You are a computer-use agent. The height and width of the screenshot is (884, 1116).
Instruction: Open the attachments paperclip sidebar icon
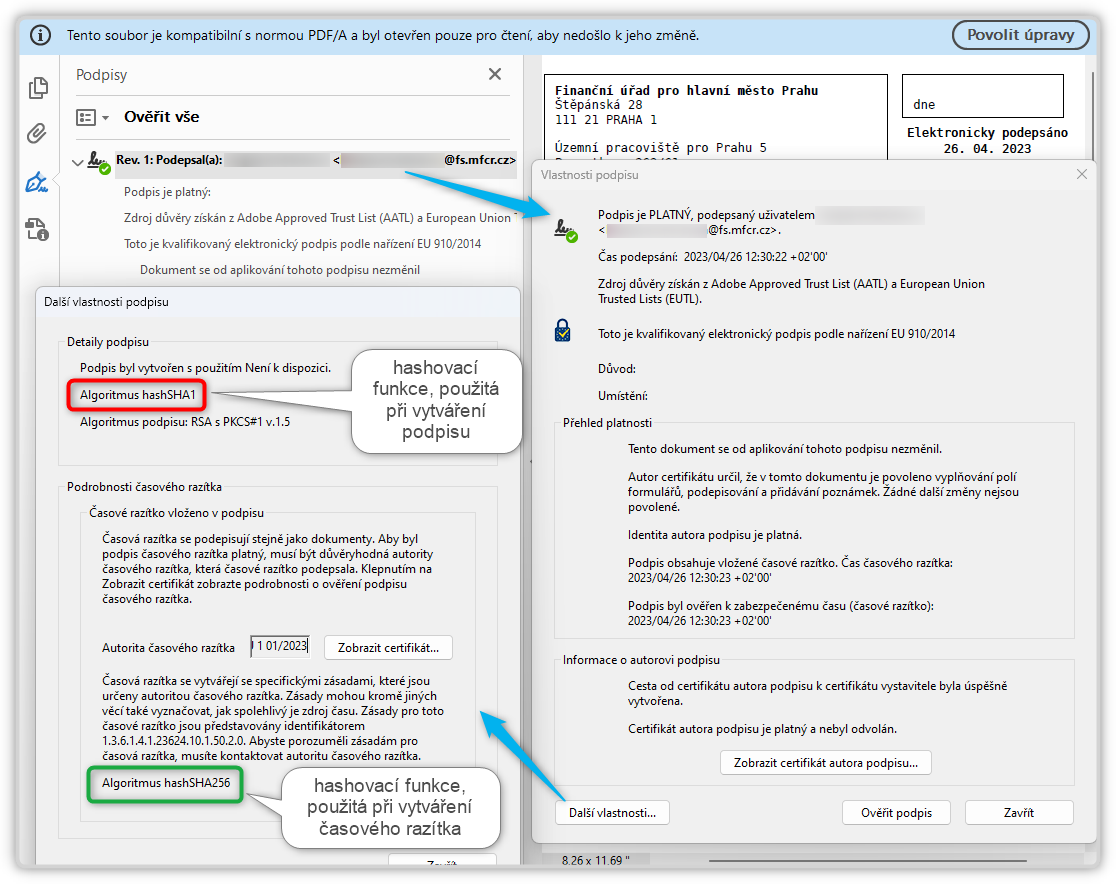[37, 134]
